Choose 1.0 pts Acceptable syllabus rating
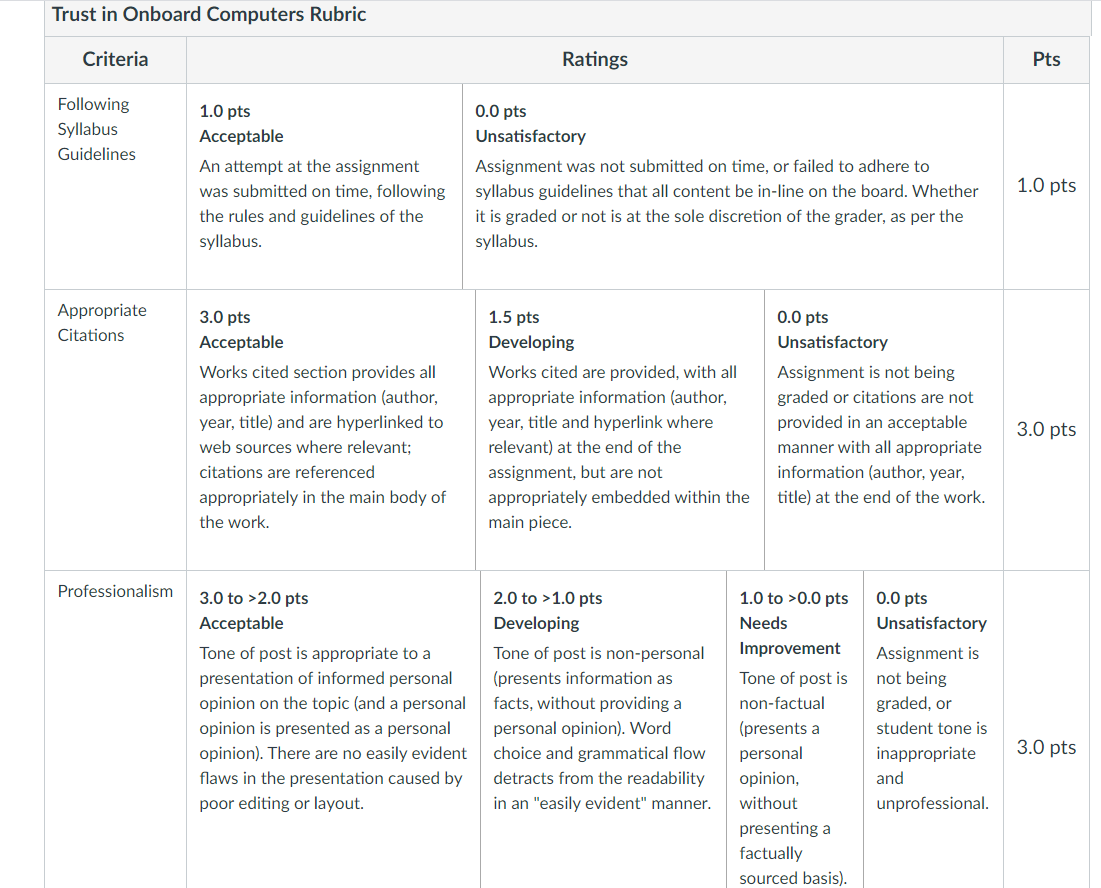Viewport: 1101px width, 888px height. 324,186
